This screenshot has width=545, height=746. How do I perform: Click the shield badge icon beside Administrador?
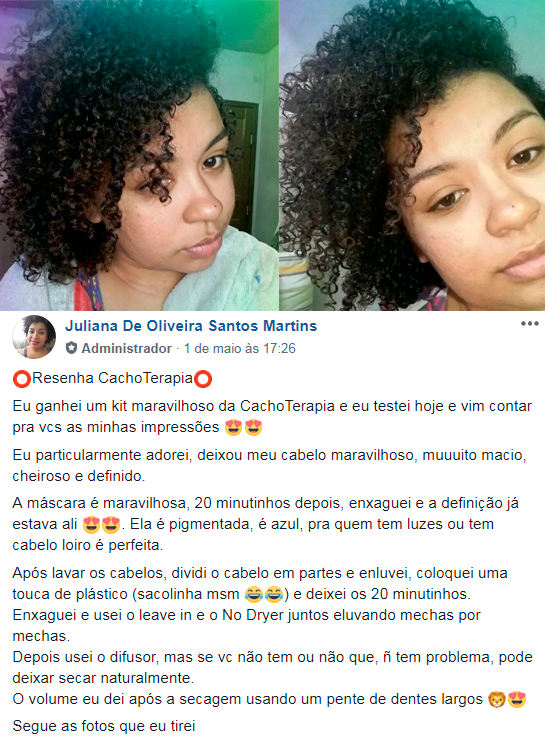point(71,348)
